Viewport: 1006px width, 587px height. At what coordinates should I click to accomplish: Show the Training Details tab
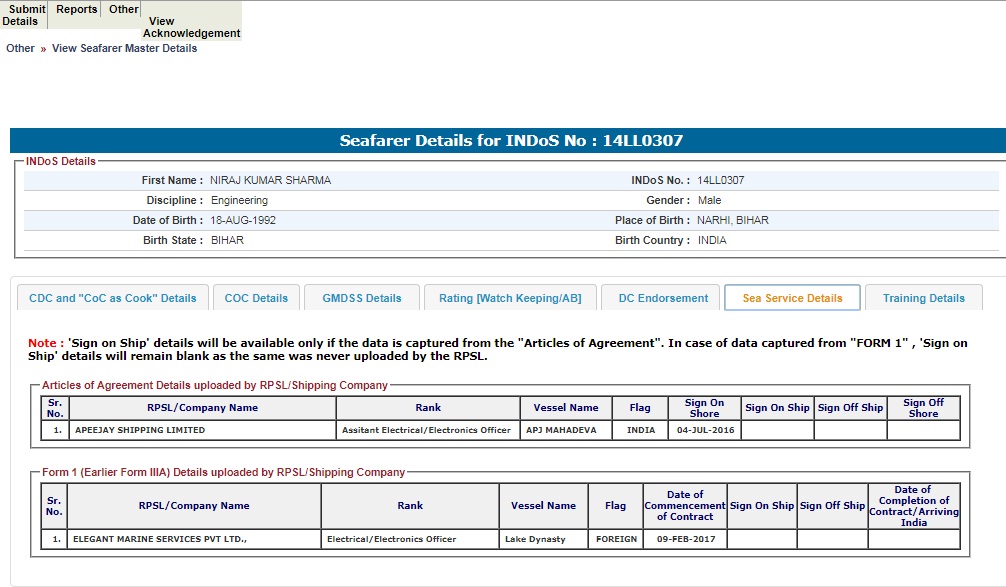(923, 298)
